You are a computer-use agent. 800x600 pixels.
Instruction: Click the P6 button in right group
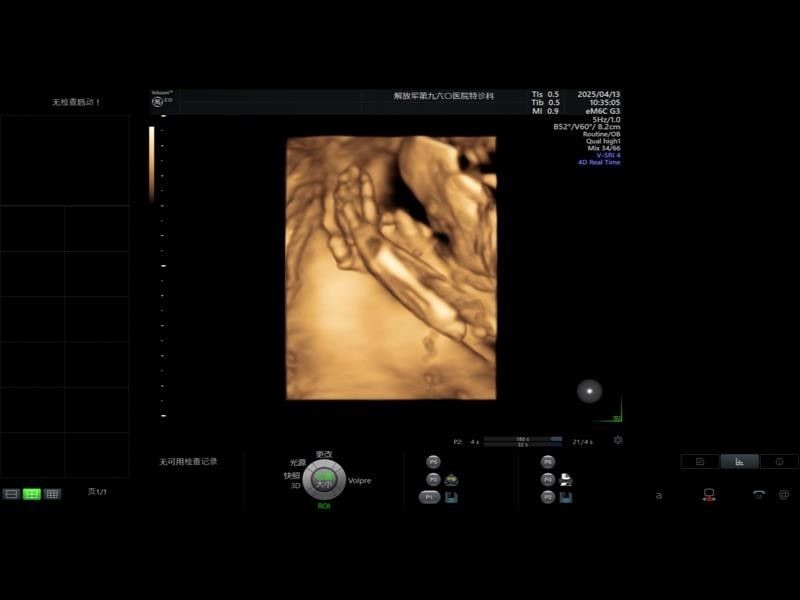pos(547,462)
